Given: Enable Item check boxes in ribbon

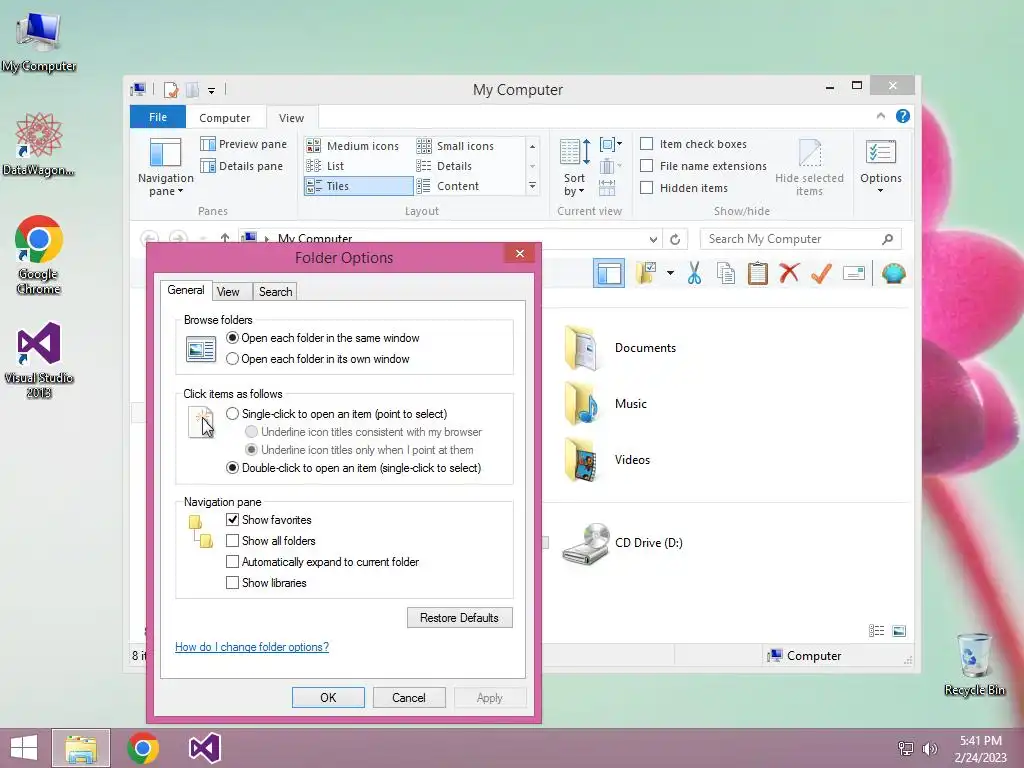Looking at the screenshot, I should [x=647, y=144].
